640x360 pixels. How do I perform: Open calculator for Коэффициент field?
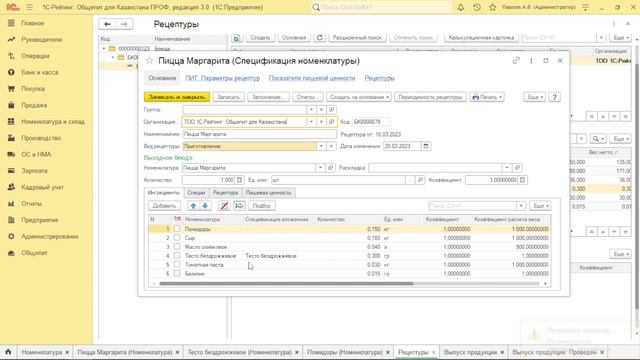click(x=522, y=180)
